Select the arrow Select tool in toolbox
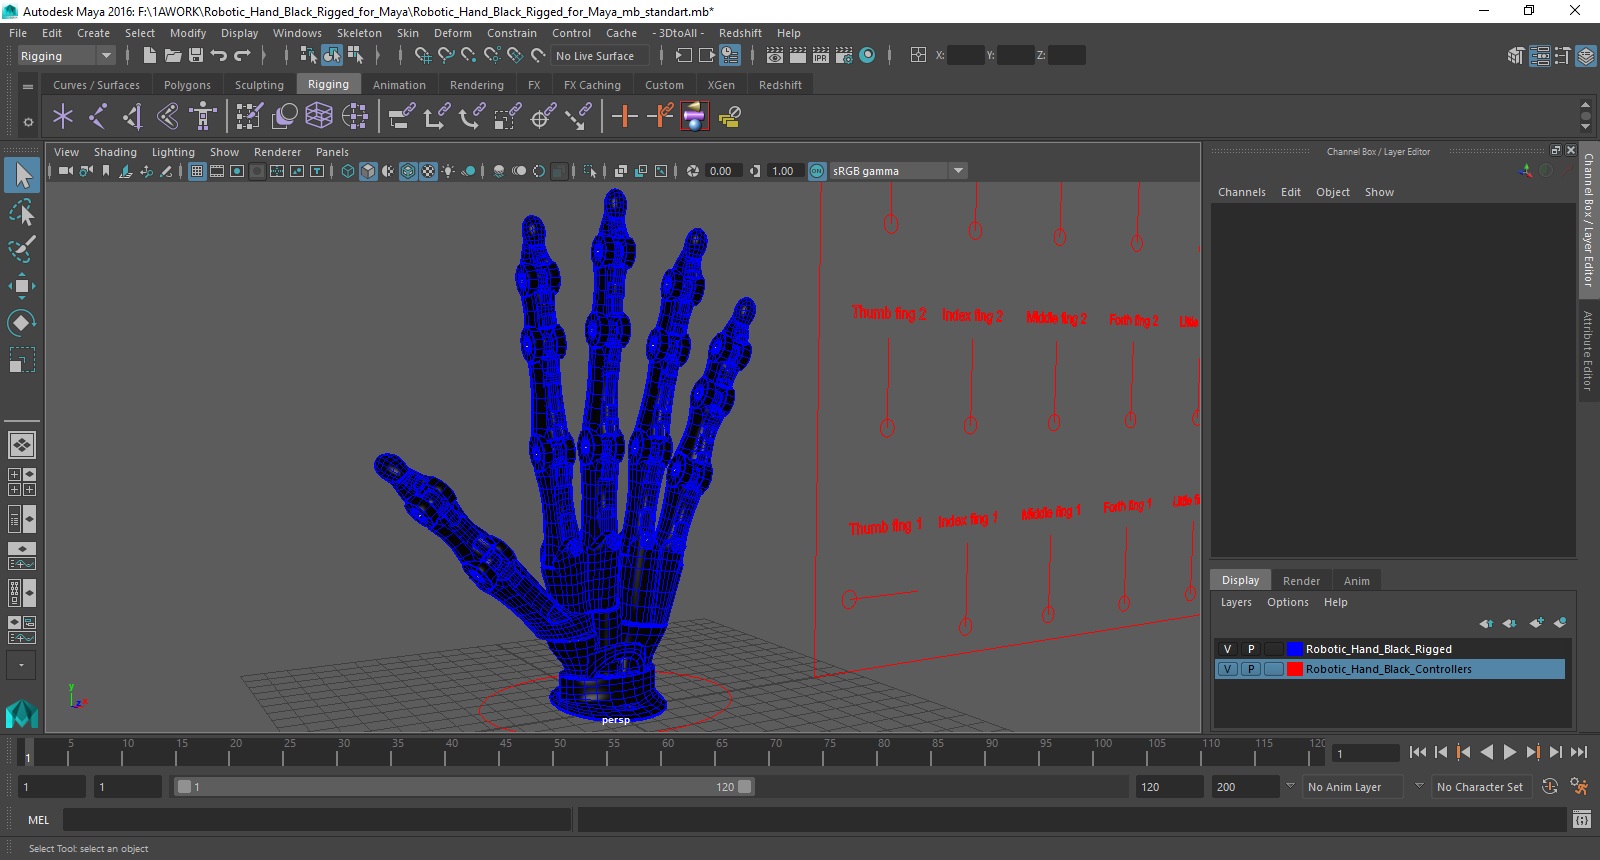 tap(22, 175)
